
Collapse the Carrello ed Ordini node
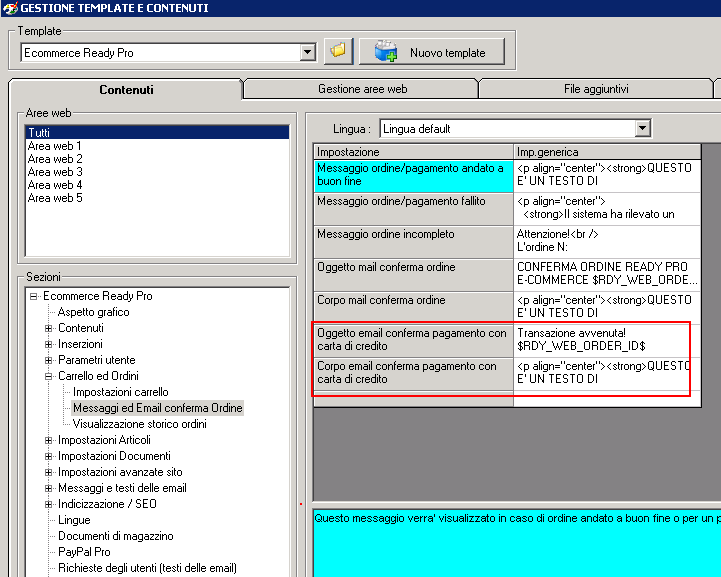tap(49, 376)
